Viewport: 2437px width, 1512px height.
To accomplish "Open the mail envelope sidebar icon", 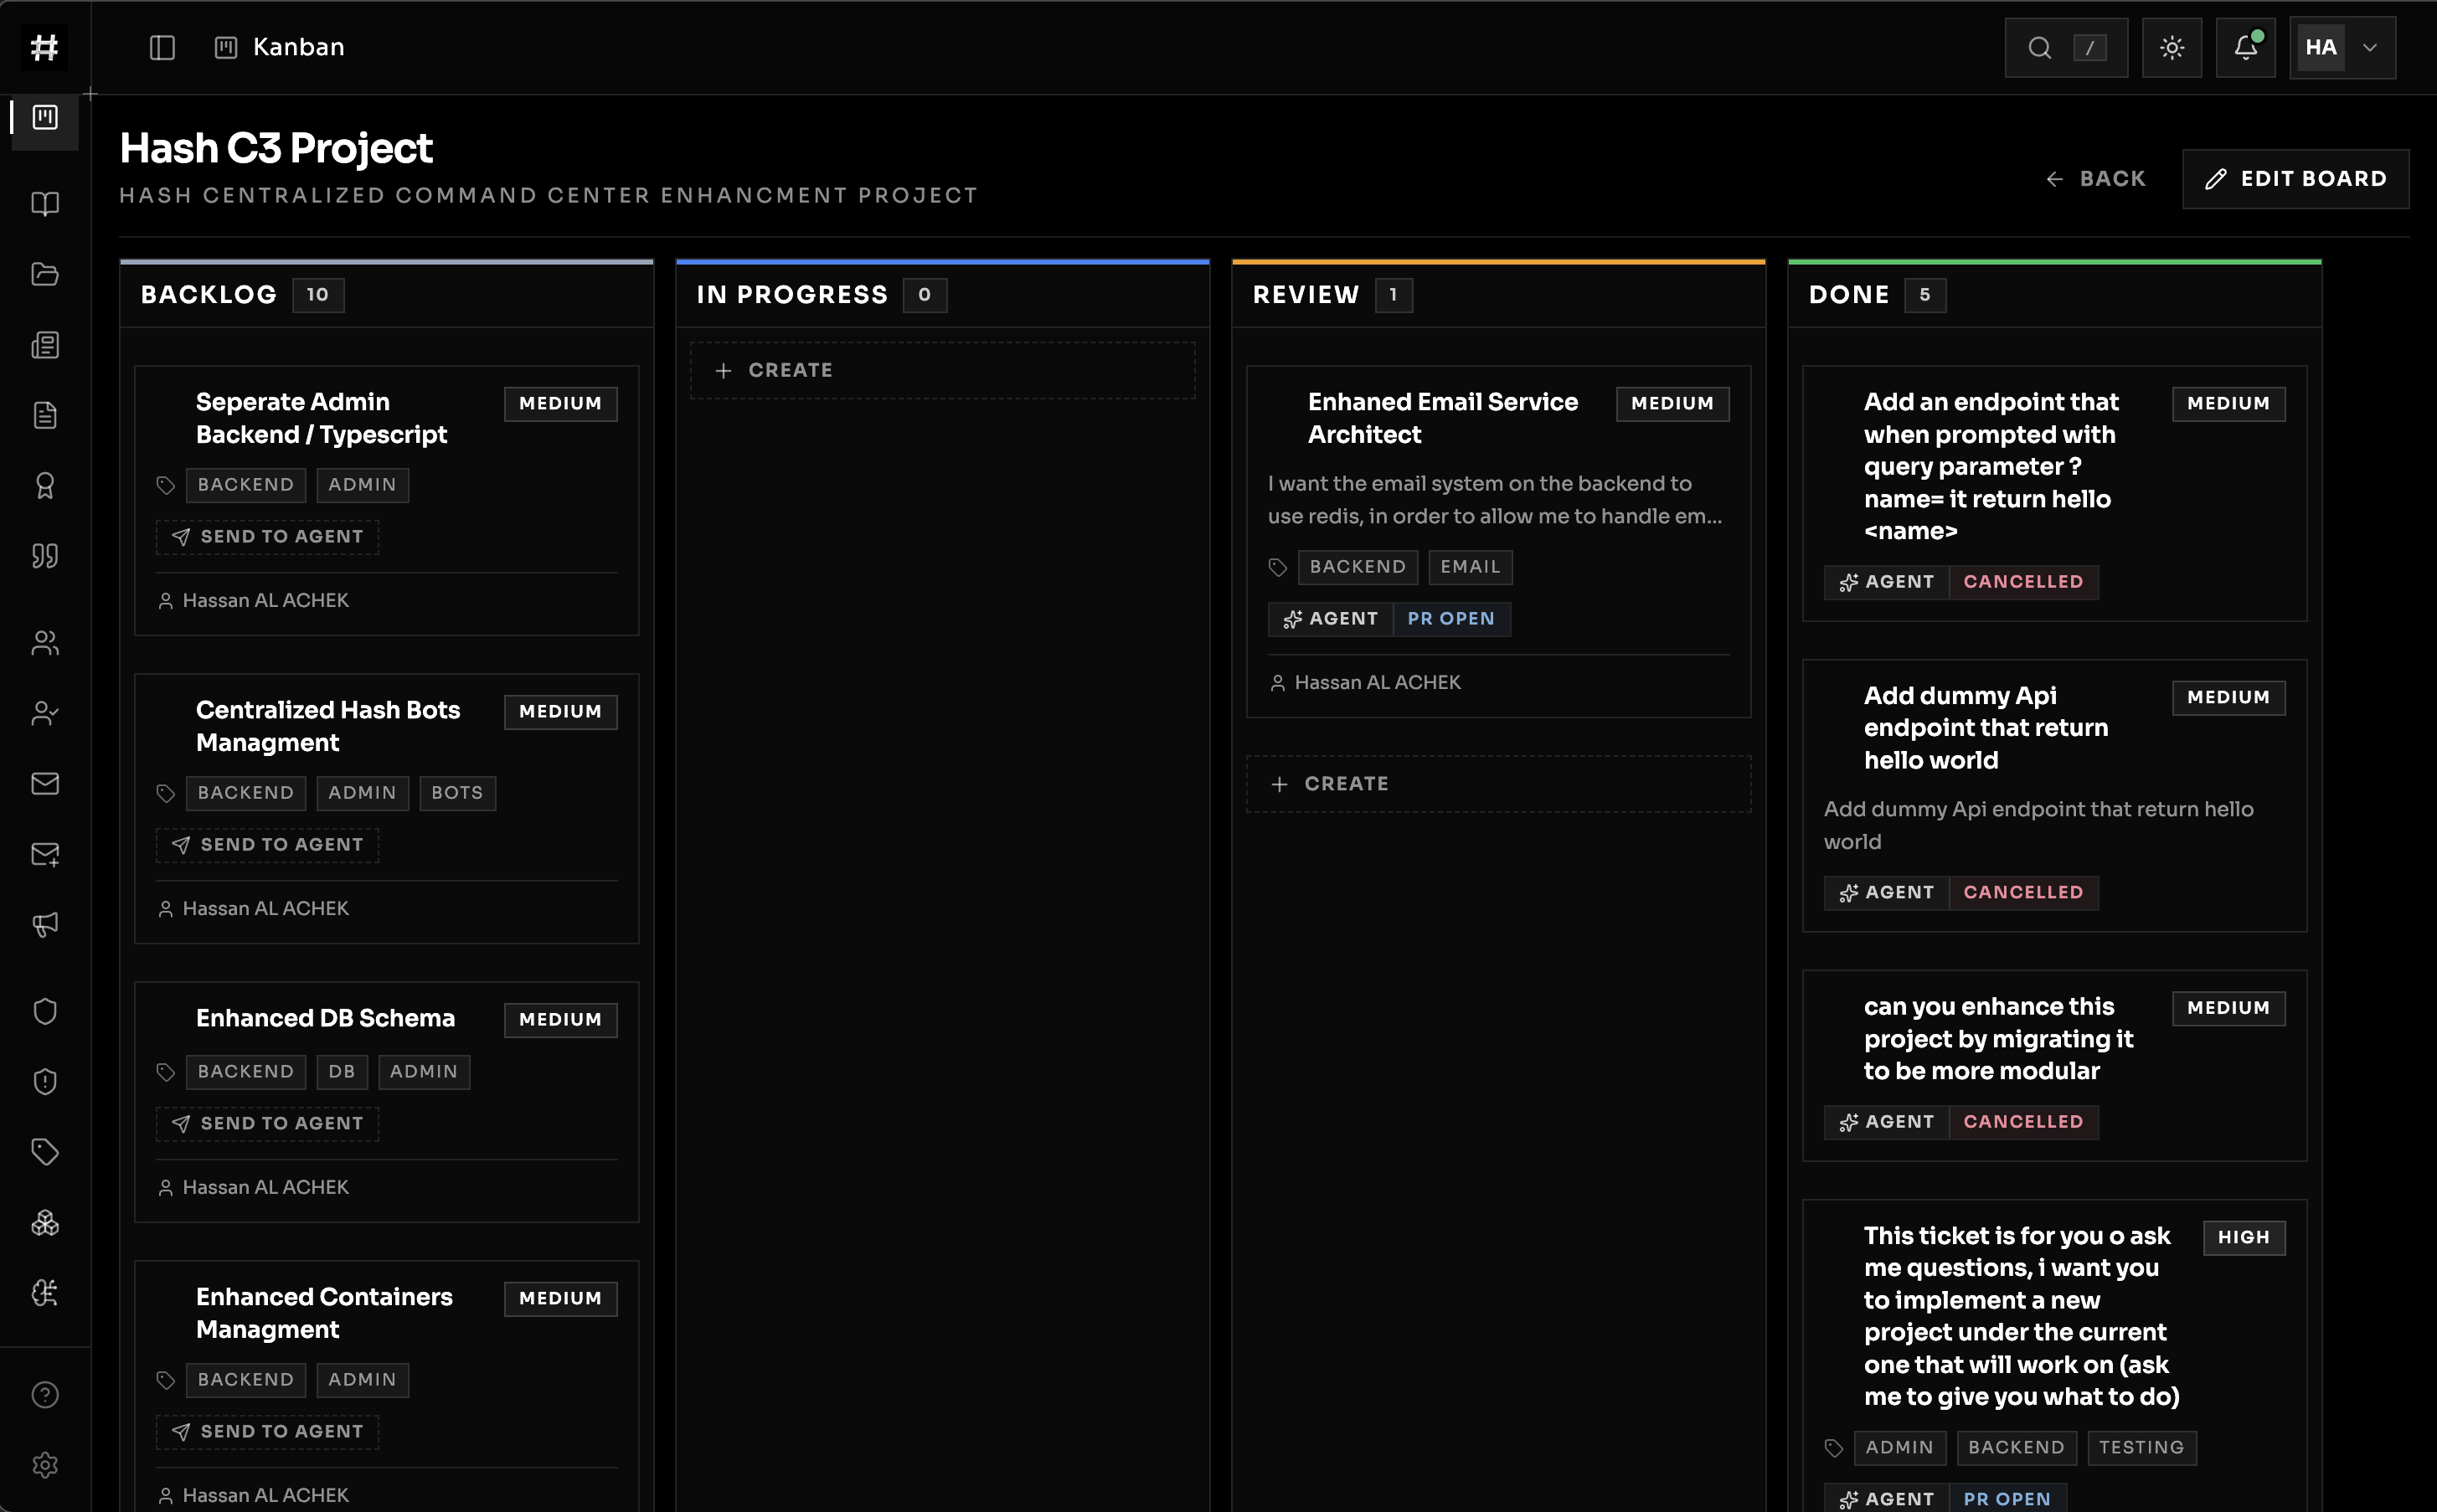I will pos(45,783).
